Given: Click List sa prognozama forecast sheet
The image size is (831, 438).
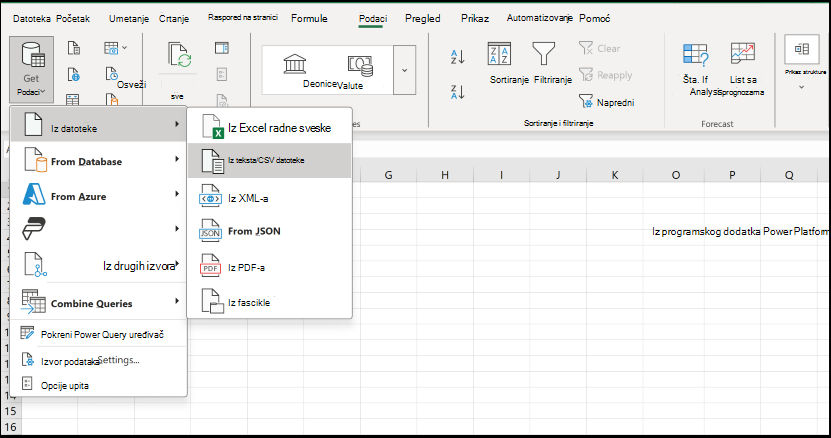Looking at the screenshot, I should click(742, 54).
